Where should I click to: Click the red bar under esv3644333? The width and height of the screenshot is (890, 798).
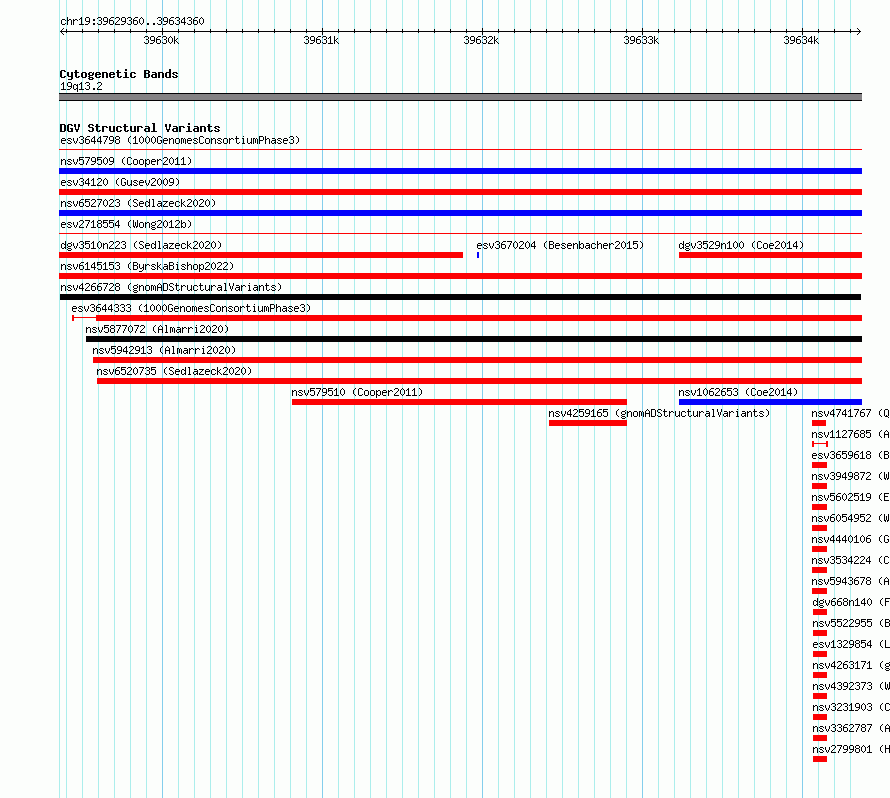tap(479, 318)
